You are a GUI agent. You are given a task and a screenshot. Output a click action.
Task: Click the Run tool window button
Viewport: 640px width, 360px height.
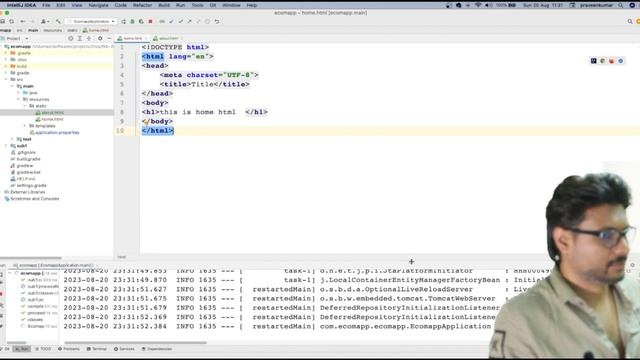(22, 349)
